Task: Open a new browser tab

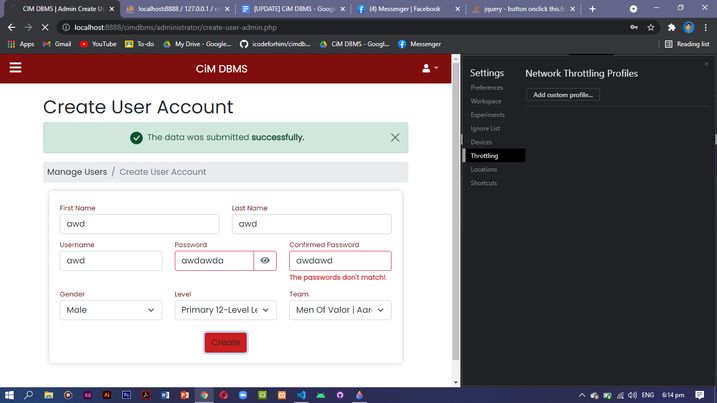Action: 592,9
